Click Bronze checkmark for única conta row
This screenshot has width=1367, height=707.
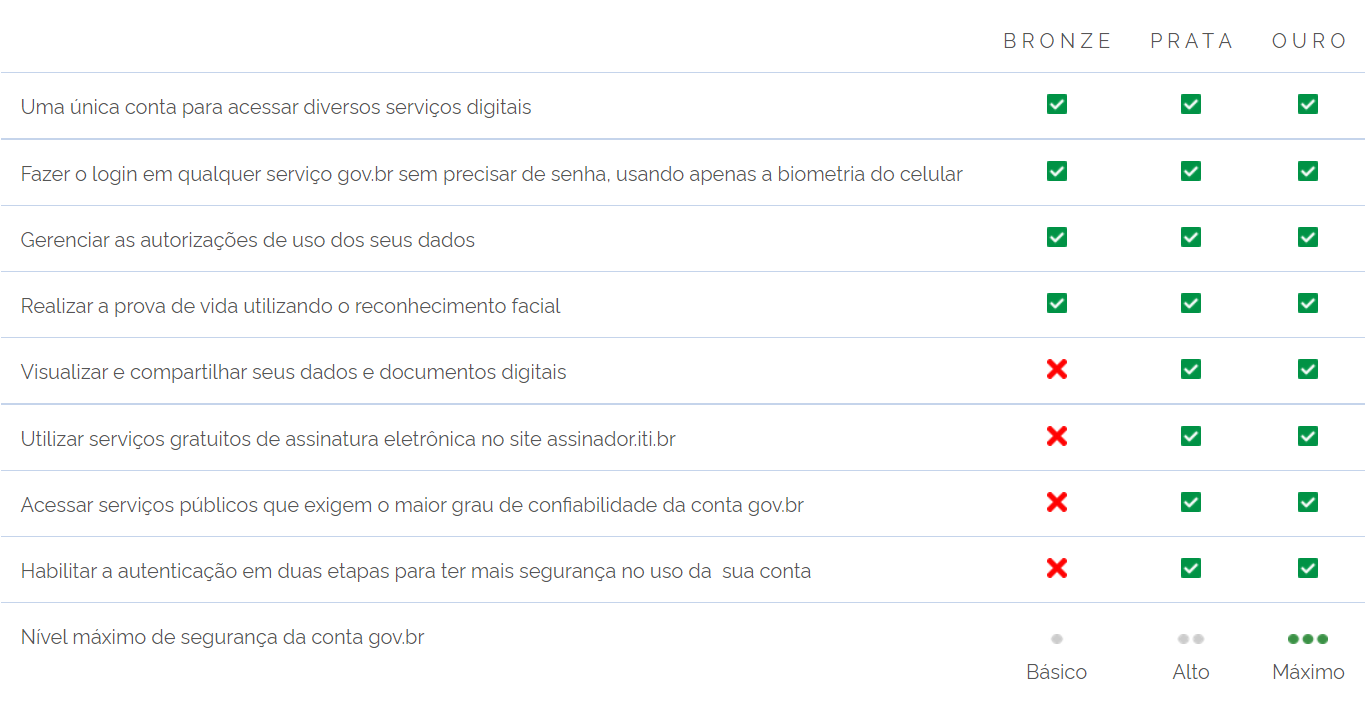click(x=1057, y=104)
